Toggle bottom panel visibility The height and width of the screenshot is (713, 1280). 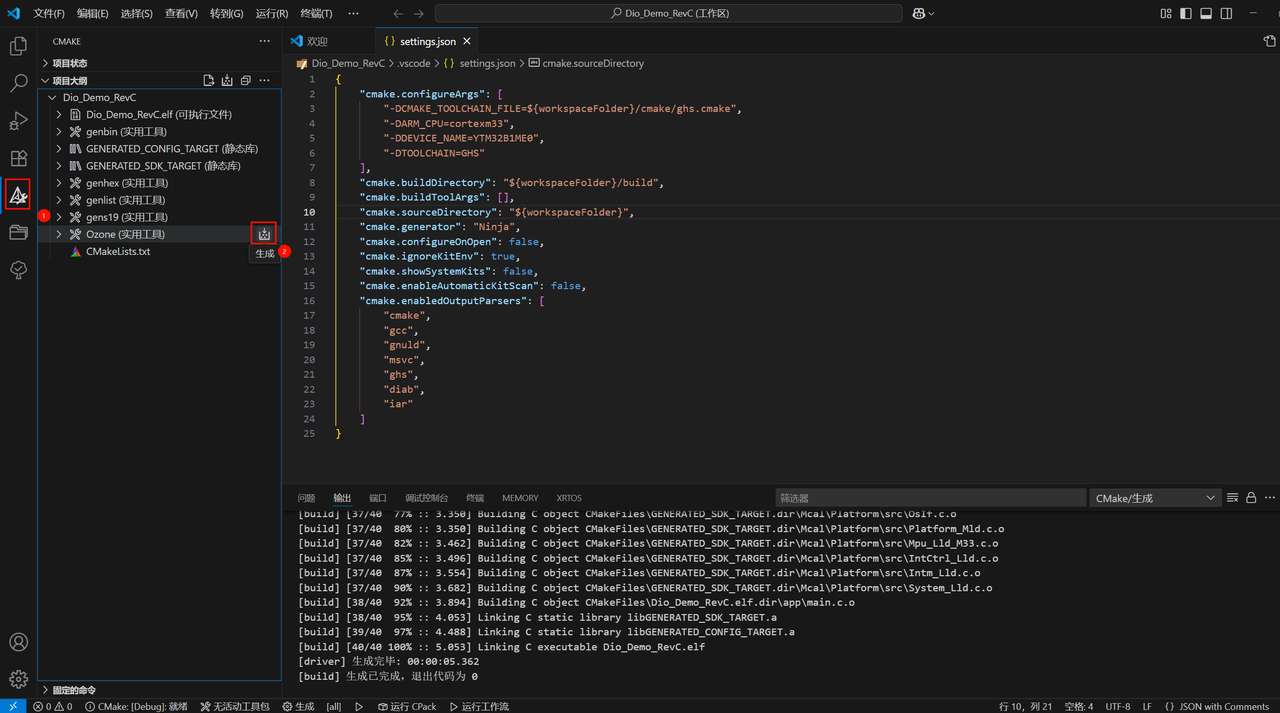pyautogui.click(x=1206, y=13)
